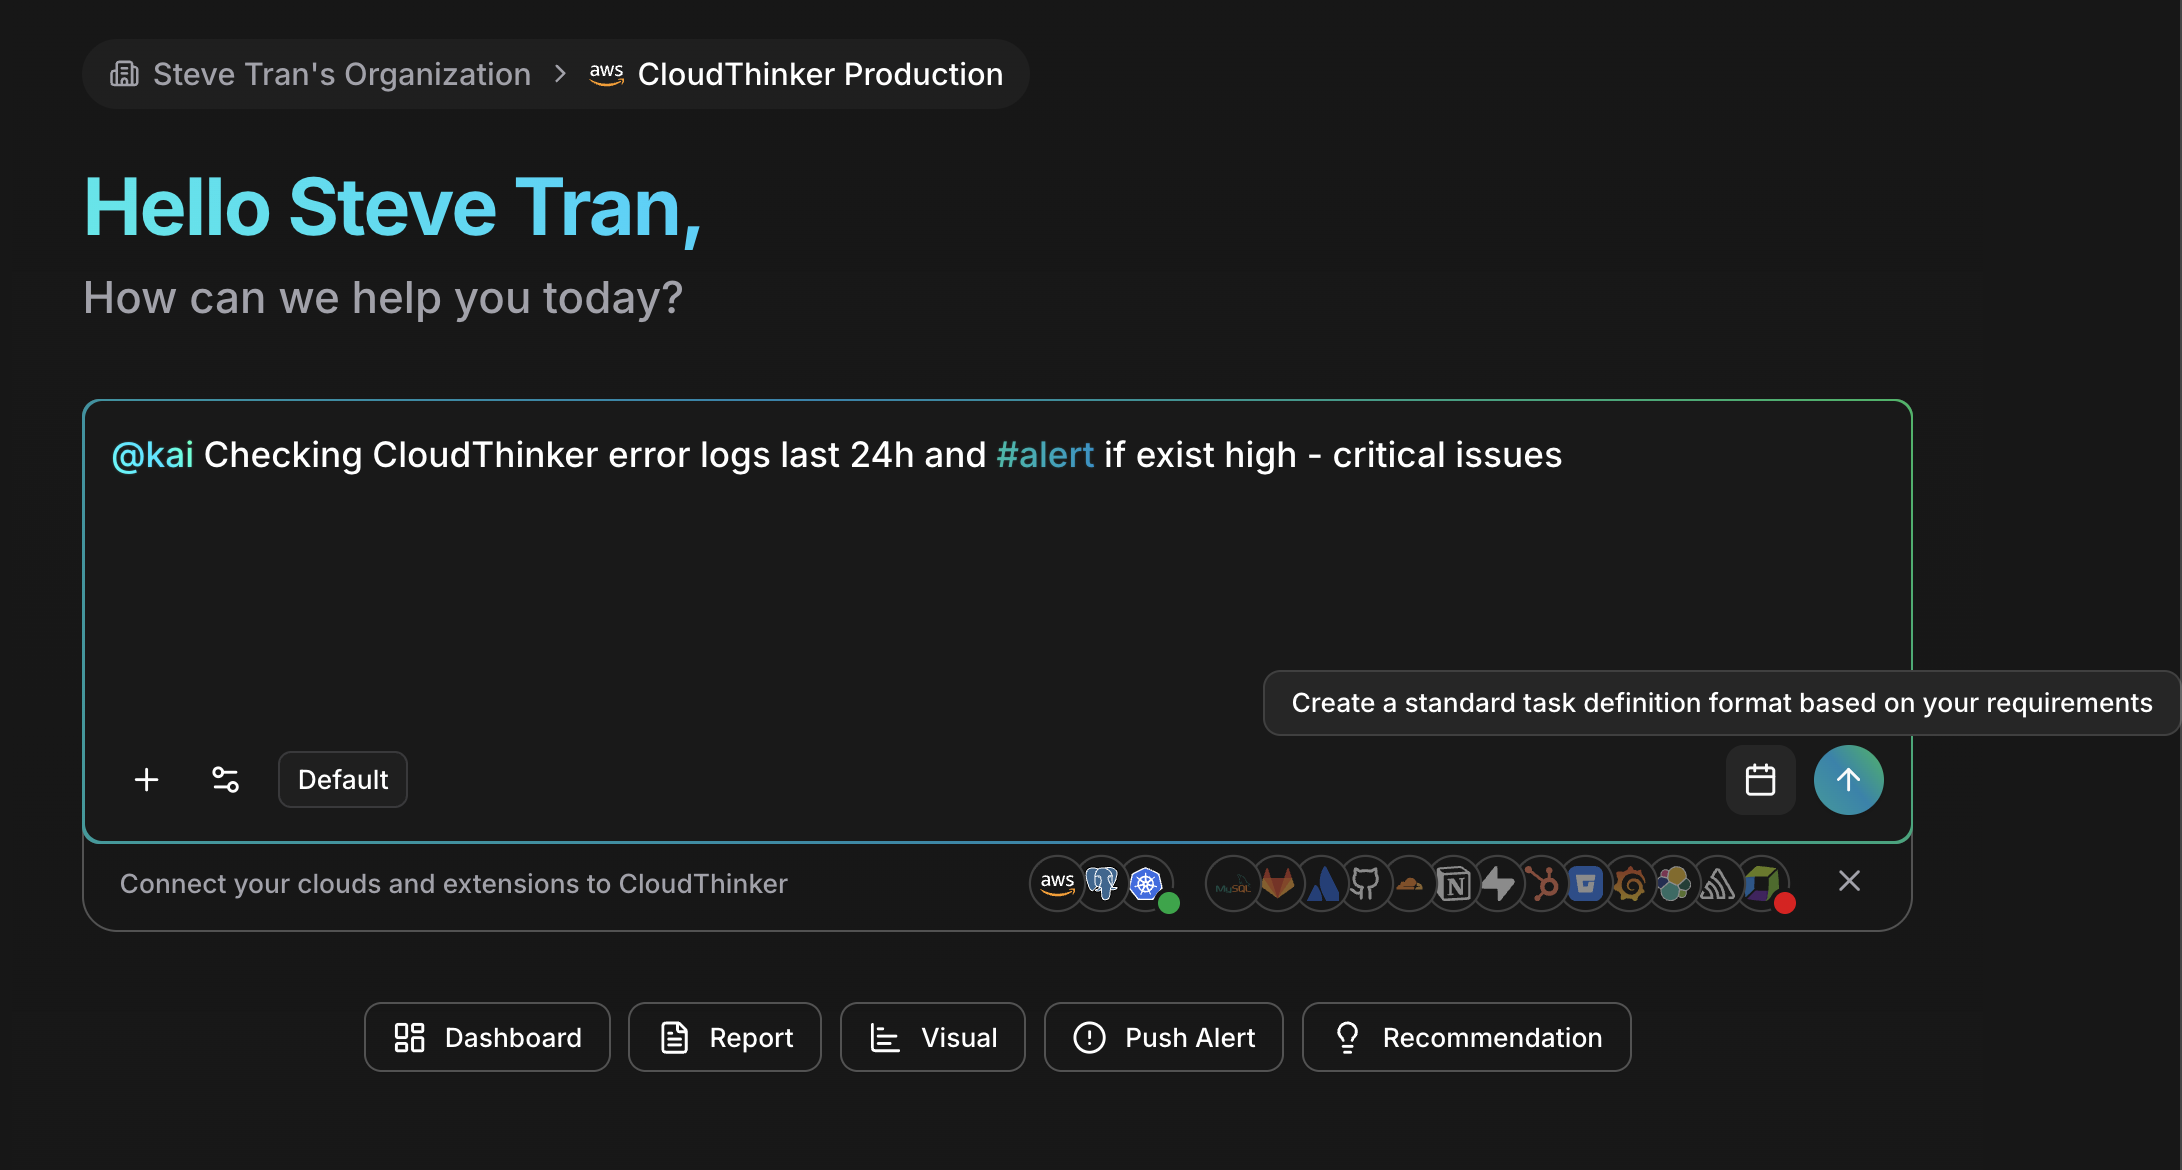Switch to the Dashboard tab

[487, 1037]
